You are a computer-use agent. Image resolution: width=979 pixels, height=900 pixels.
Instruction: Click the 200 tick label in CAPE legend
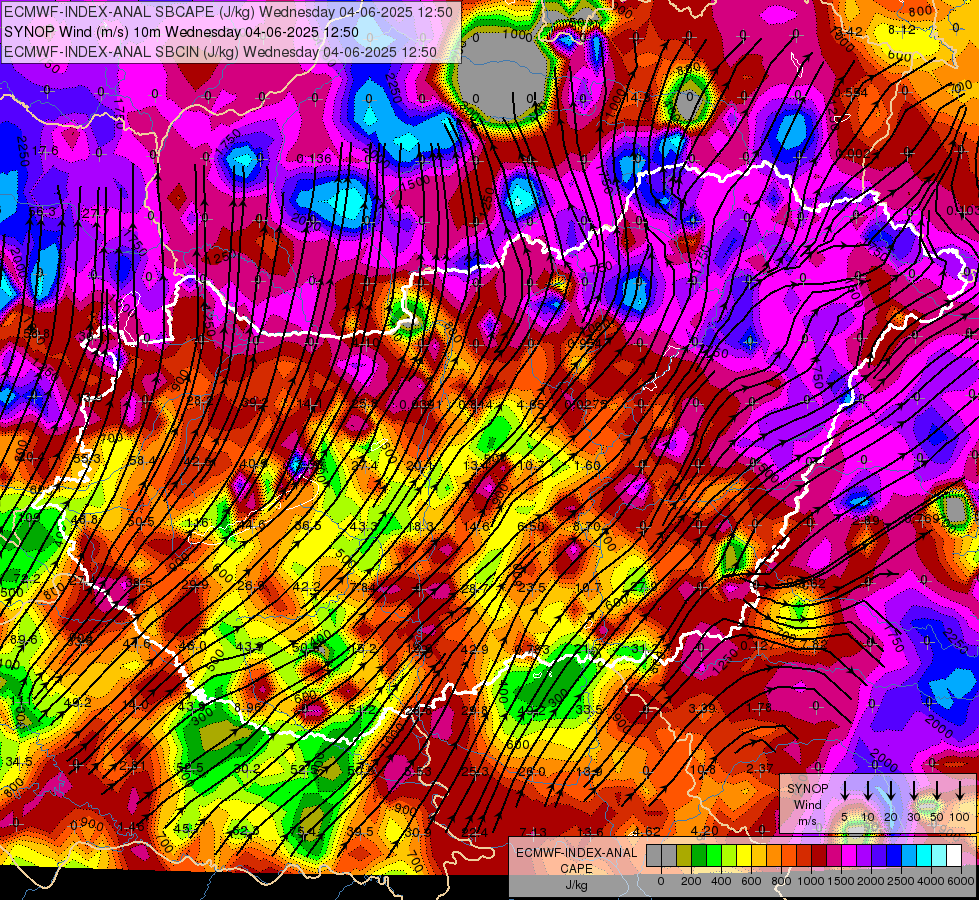coord(691,881)
